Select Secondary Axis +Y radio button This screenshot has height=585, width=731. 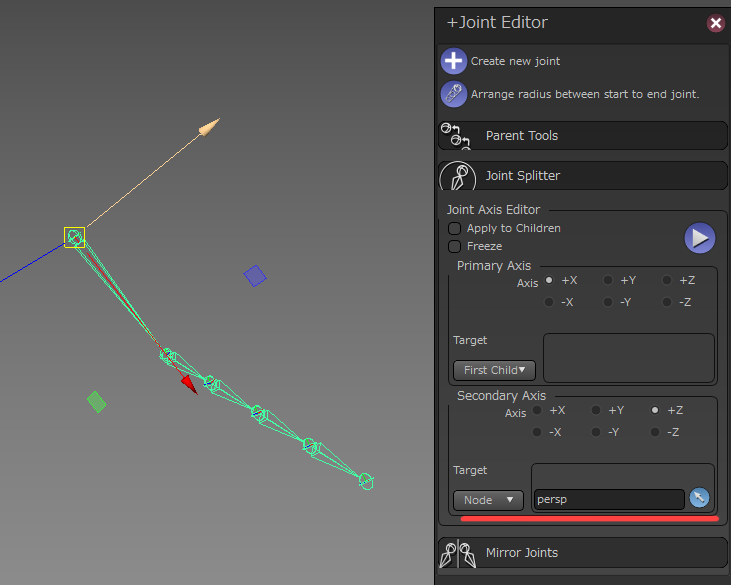coord(596,410)
